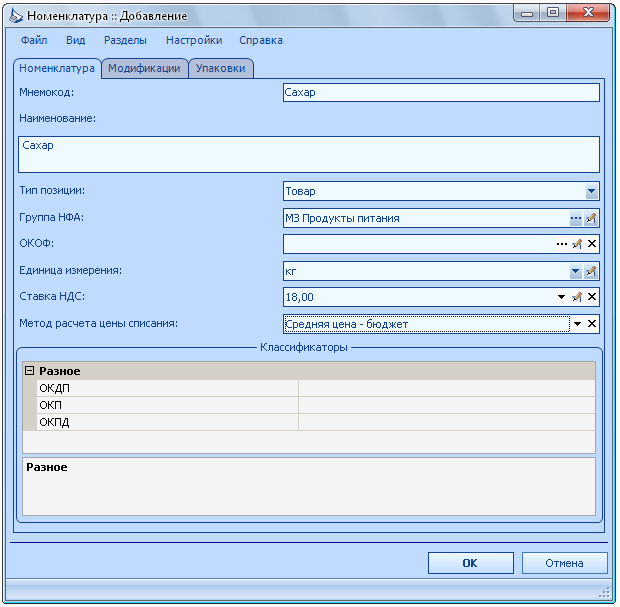Screen dimensions: 620x607
Task: Open the Вид menu
Action: coord(76,40)
